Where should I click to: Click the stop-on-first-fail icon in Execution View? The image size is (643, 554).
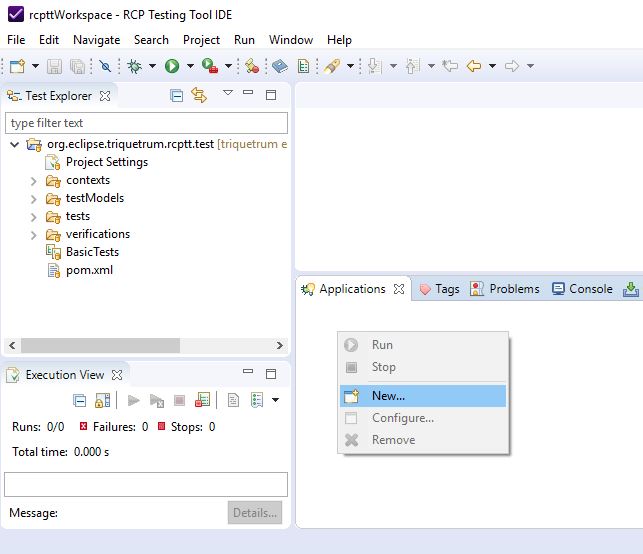[x=203, y=400]
